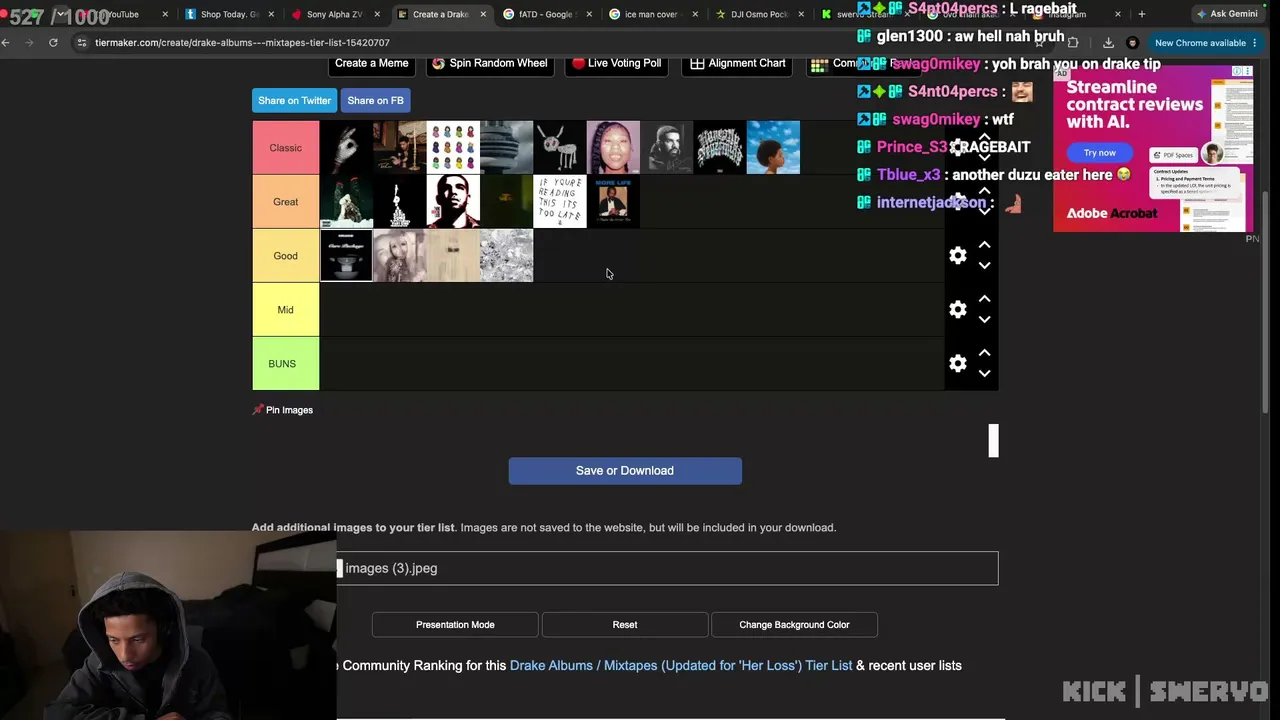Move the BUNS tier up
The height and width of the screenshot is (720, 1280).
coord(984,353)
